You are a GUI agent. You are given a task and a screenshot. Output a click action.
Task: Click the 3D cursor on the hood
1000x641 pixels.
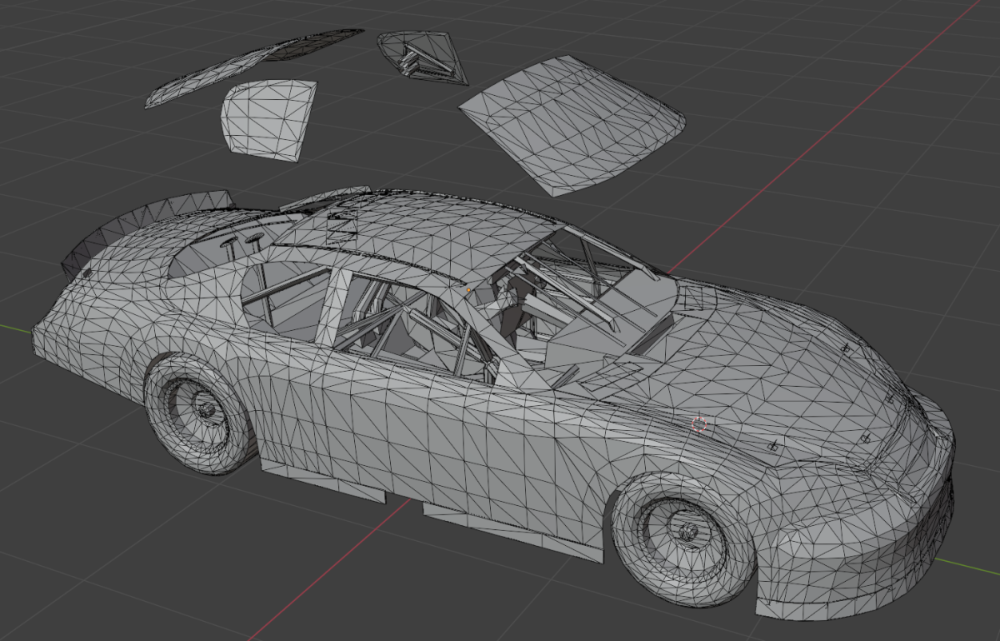(x=699, y=423)
